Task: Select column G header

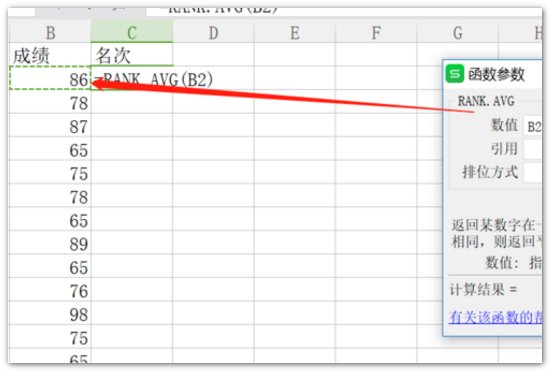Action: click(x=458, y=33)
